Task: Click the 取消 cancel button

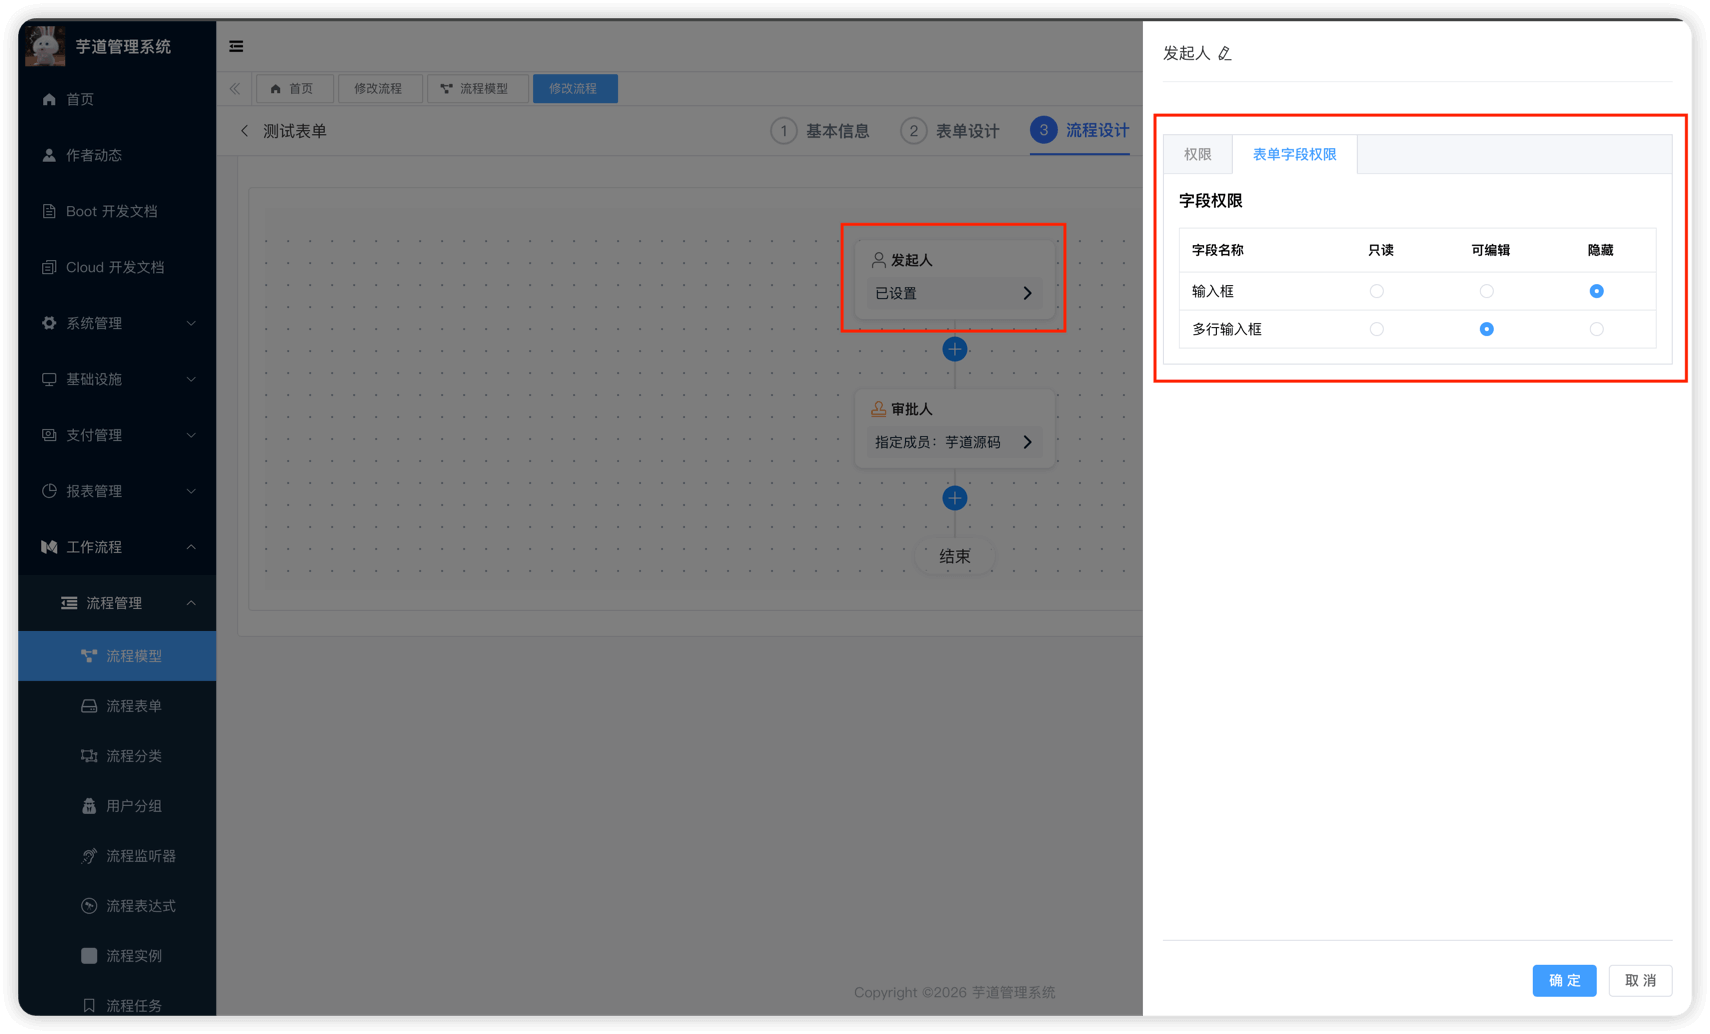Action: point(1640,980)
